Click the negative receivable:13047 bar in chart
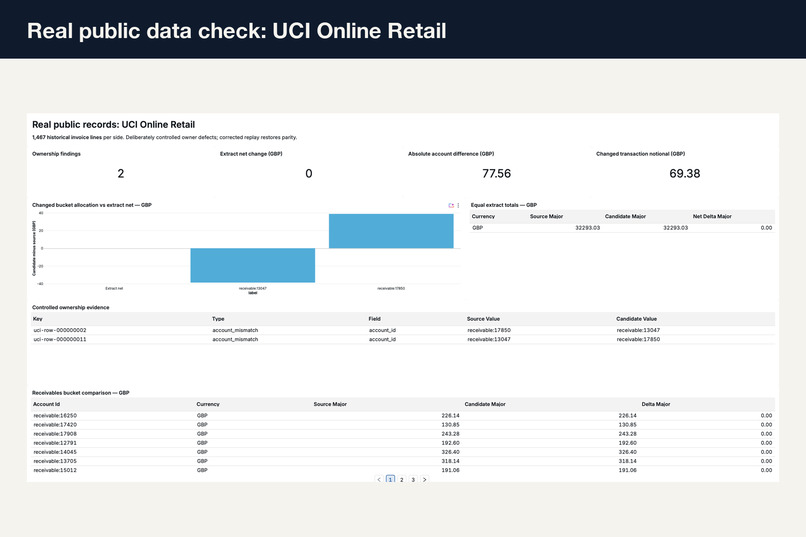This screenshot has width=806, height=537. (x=252, y=265)
